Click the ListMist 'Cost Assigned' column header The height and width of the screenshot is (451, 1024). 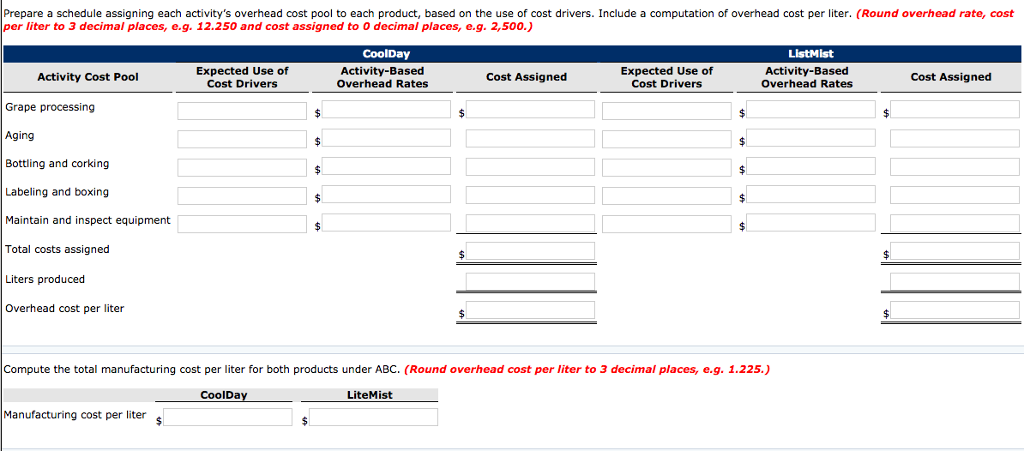tap(951, 77)
